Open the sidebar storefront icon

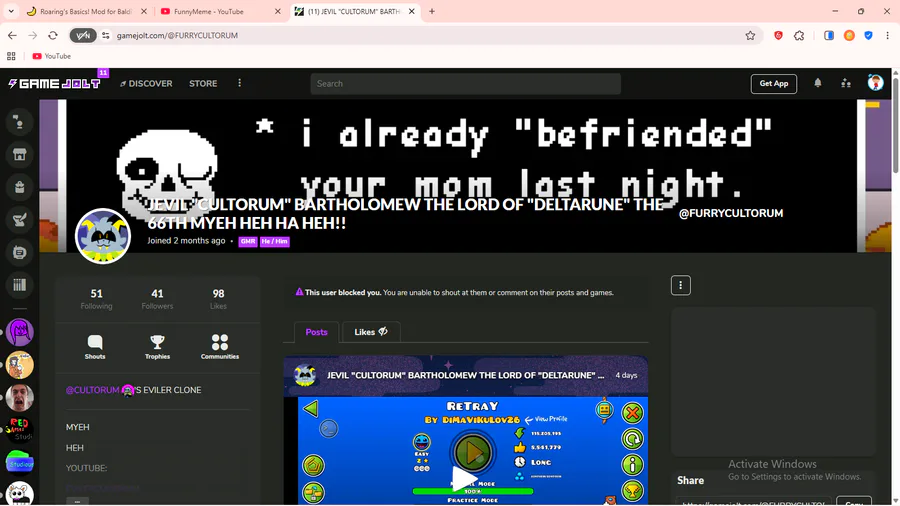pos(20,154)
